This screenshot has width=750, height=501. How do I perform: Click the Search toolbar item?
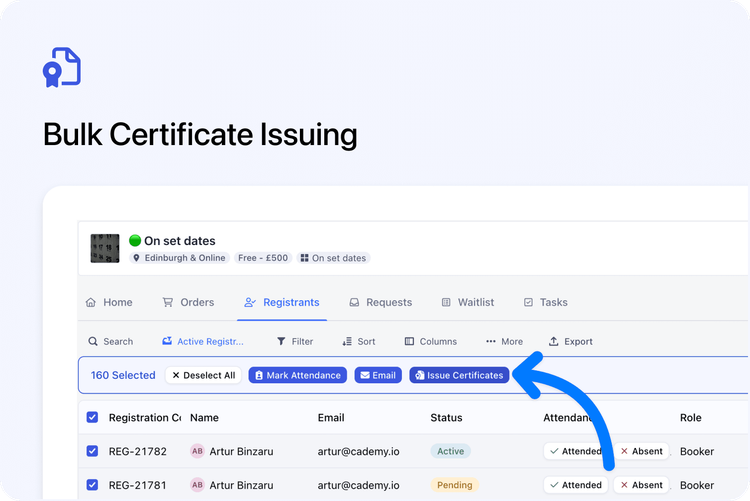point(110,342)
